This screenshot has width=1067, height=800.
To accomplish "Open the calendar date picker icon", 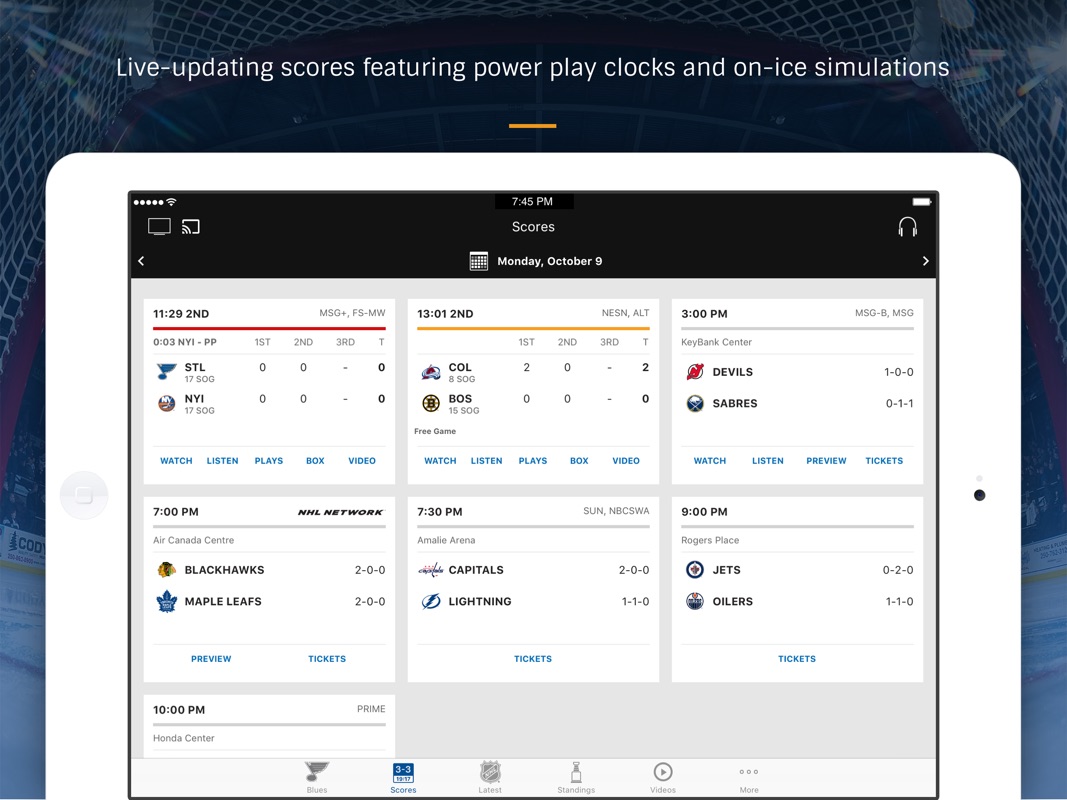I will [x=478, y=261].
